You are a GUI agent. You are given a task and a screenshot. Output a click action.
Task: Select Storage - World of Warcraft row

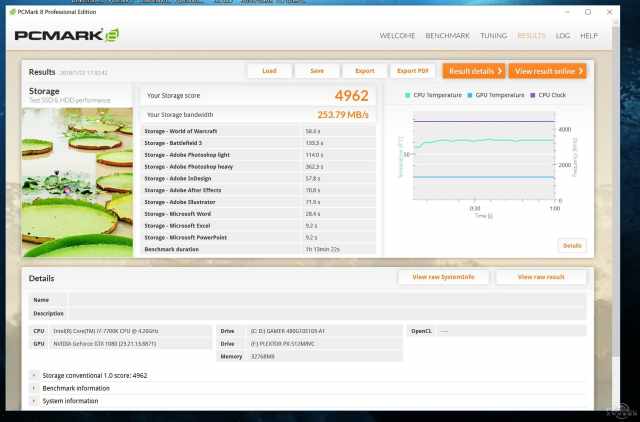pos(259,131)
